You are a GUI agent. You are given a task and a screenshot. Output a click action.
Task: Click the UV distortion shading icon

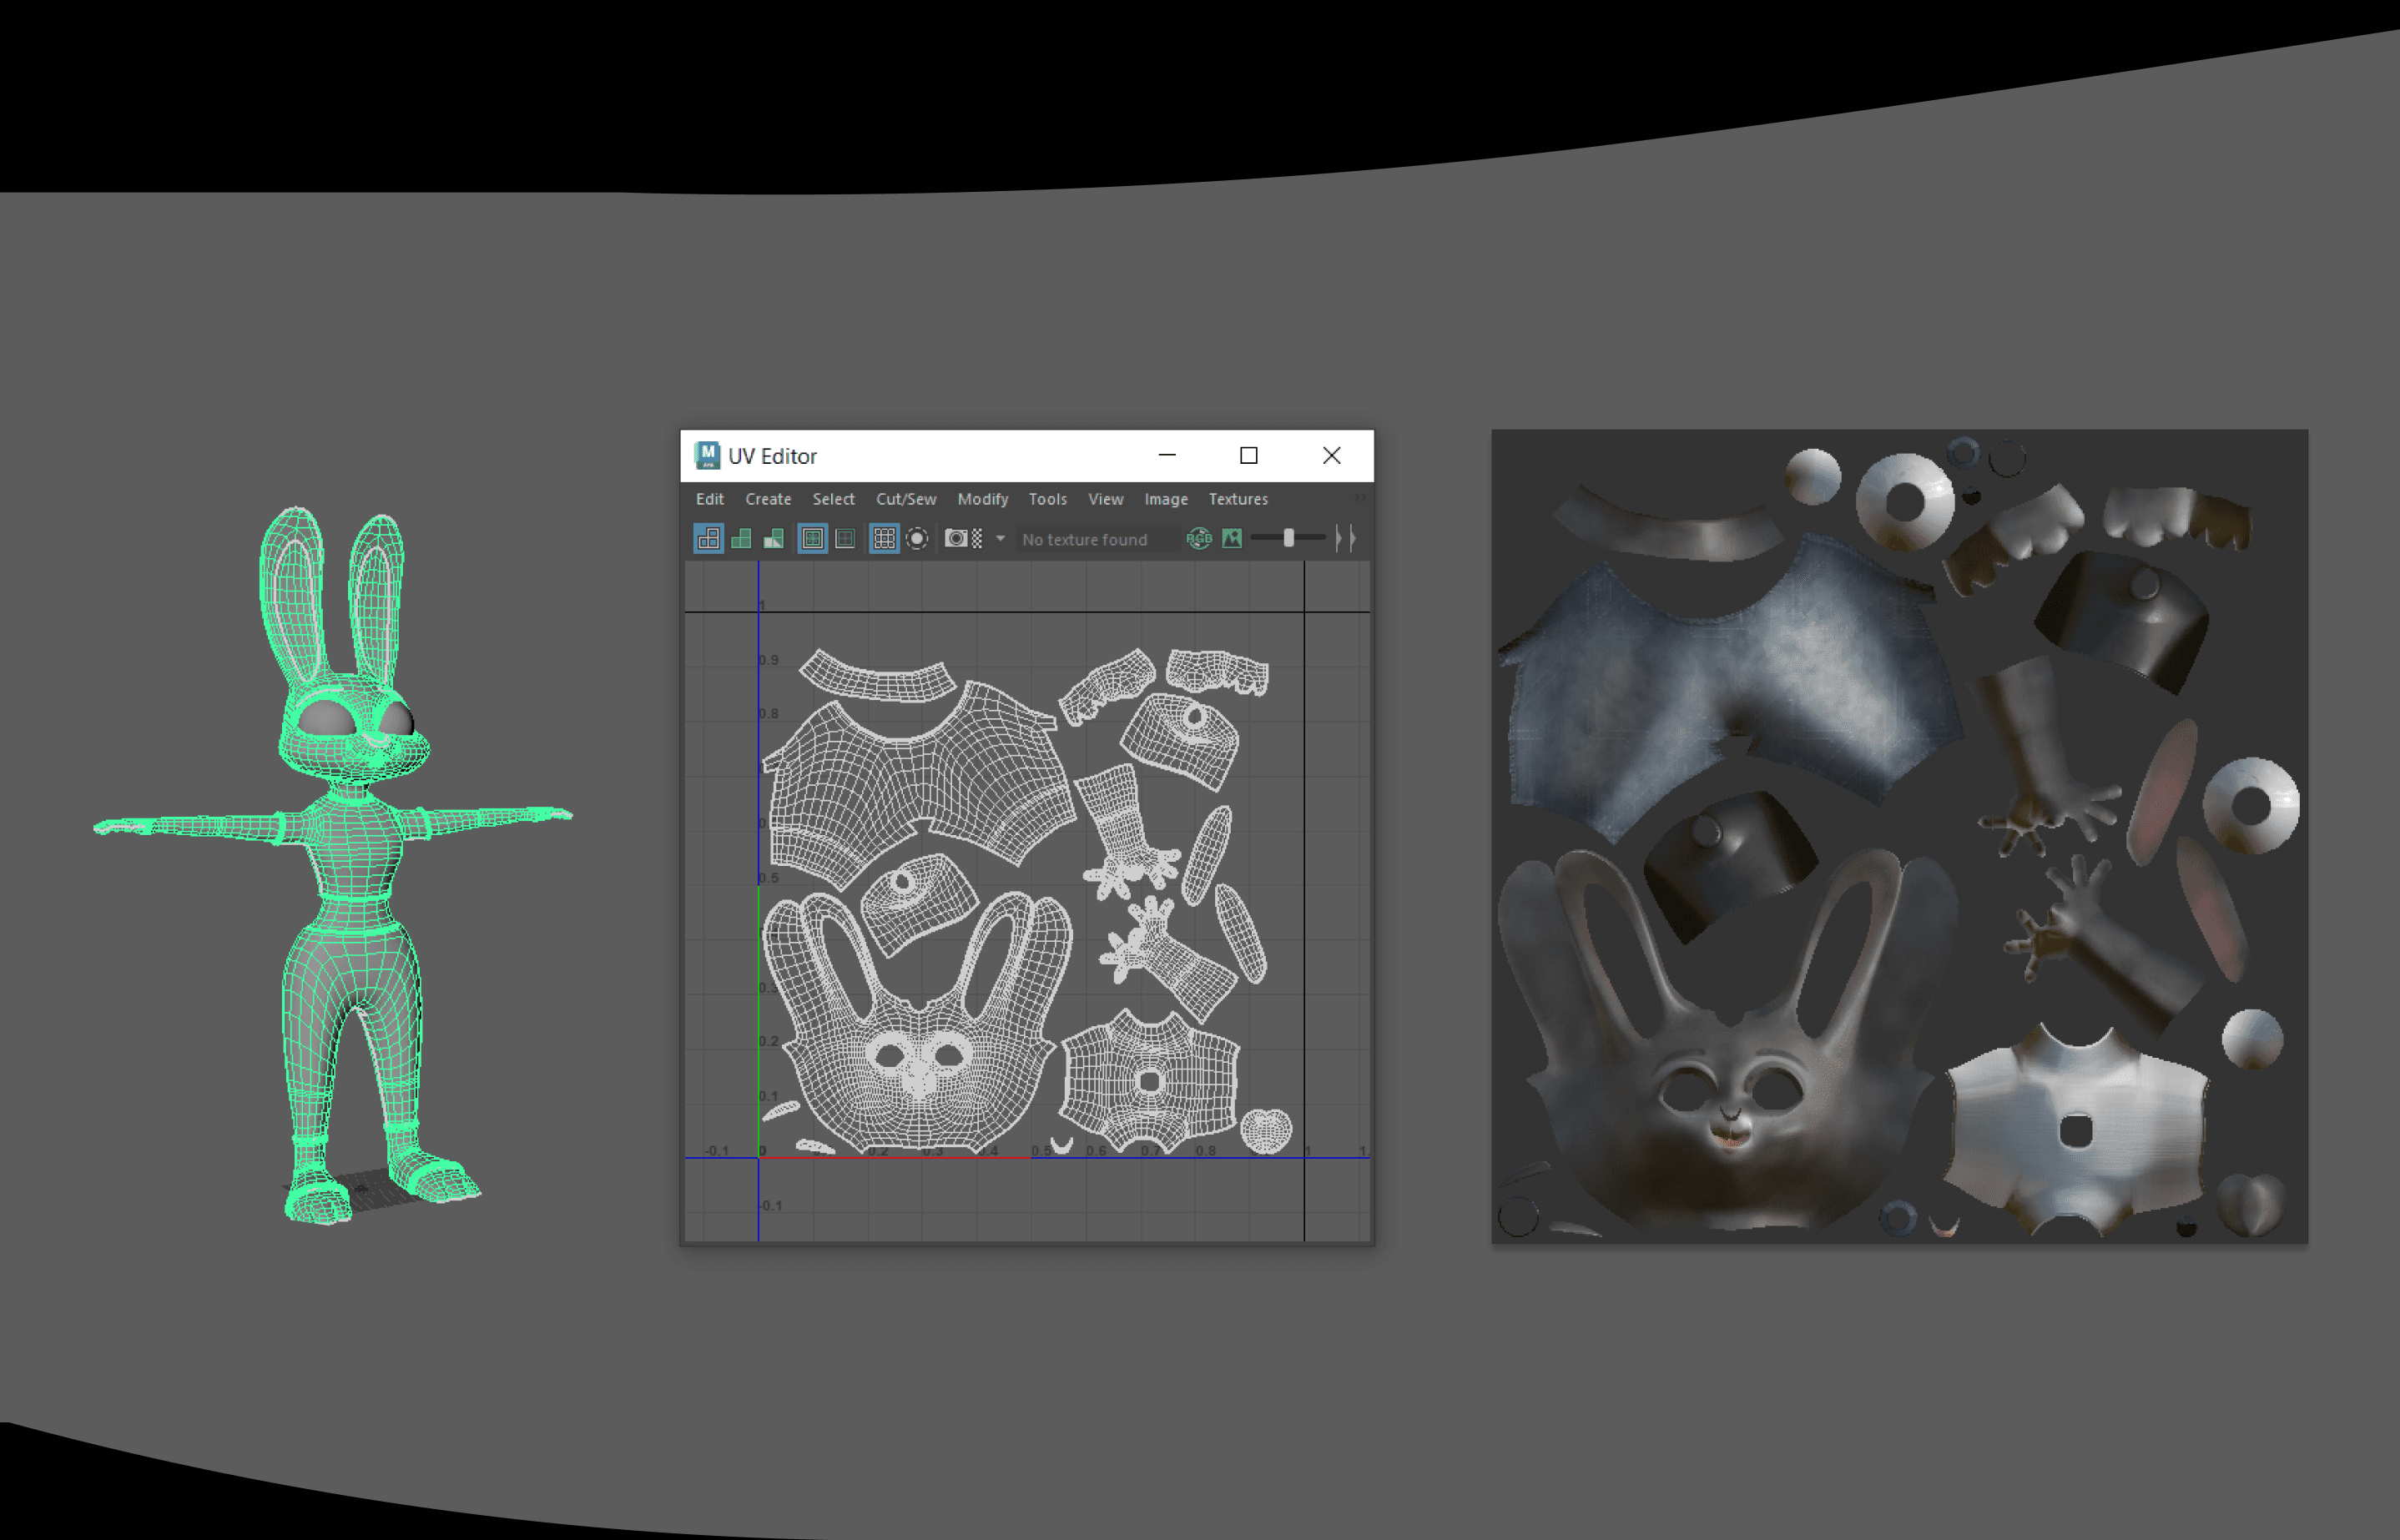pyautogui.click(x=773, y=539)
